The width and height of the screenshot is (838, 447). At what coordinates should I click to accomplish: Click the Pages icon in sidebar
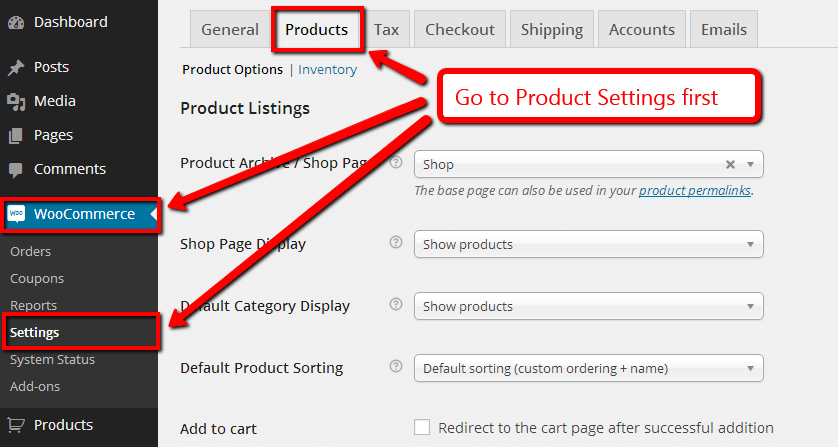point(16,136)
